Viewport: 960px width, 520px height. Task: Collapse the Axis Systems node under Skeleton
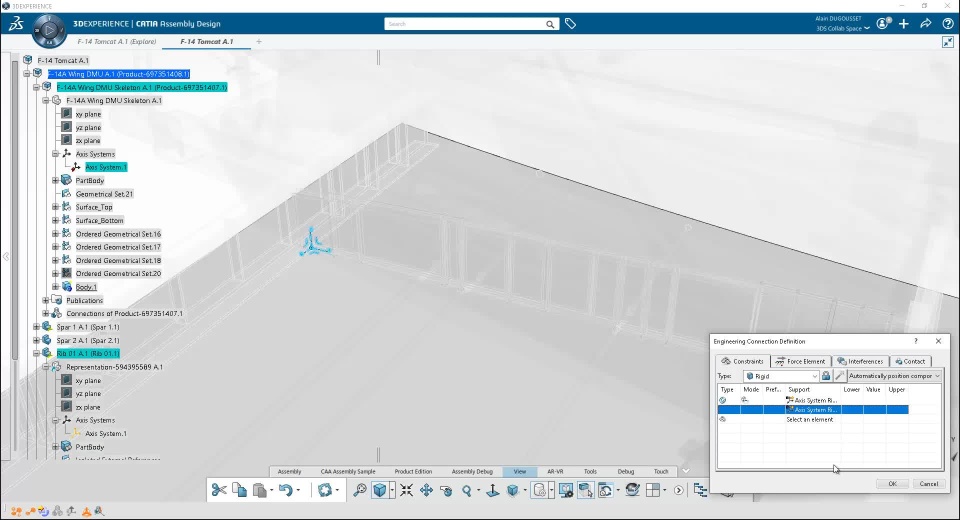coord(56,154)
